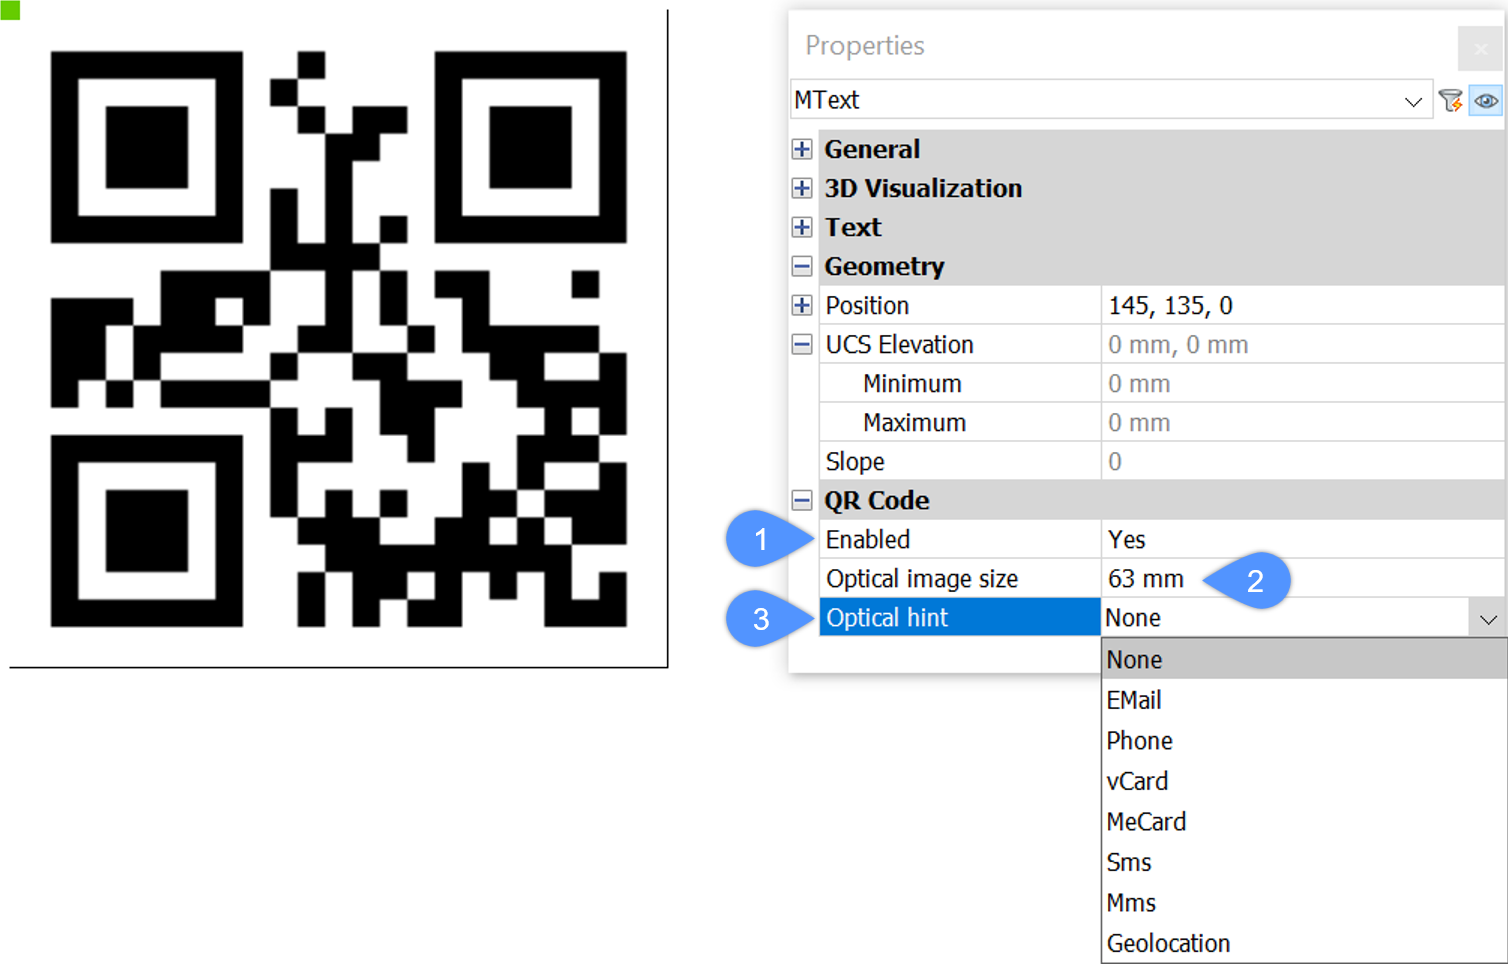Screen dimensions: 1508x964
Task: Close the Properties panel
Action: pos(1480,48)
